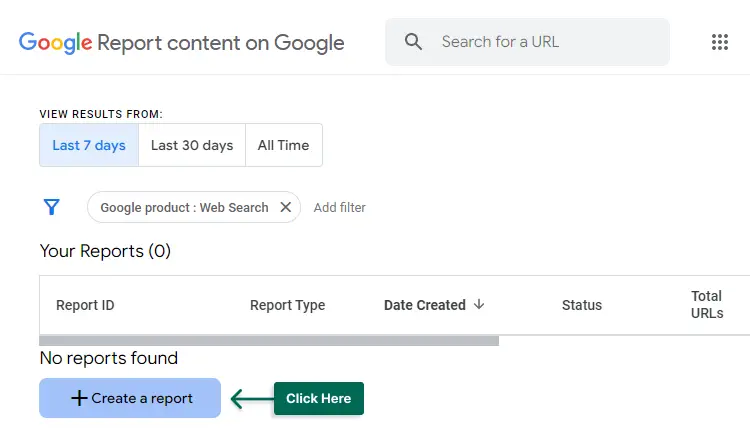750x444 pixels.
Task: Click the Create a report button
Action: (x=130, y=398)
